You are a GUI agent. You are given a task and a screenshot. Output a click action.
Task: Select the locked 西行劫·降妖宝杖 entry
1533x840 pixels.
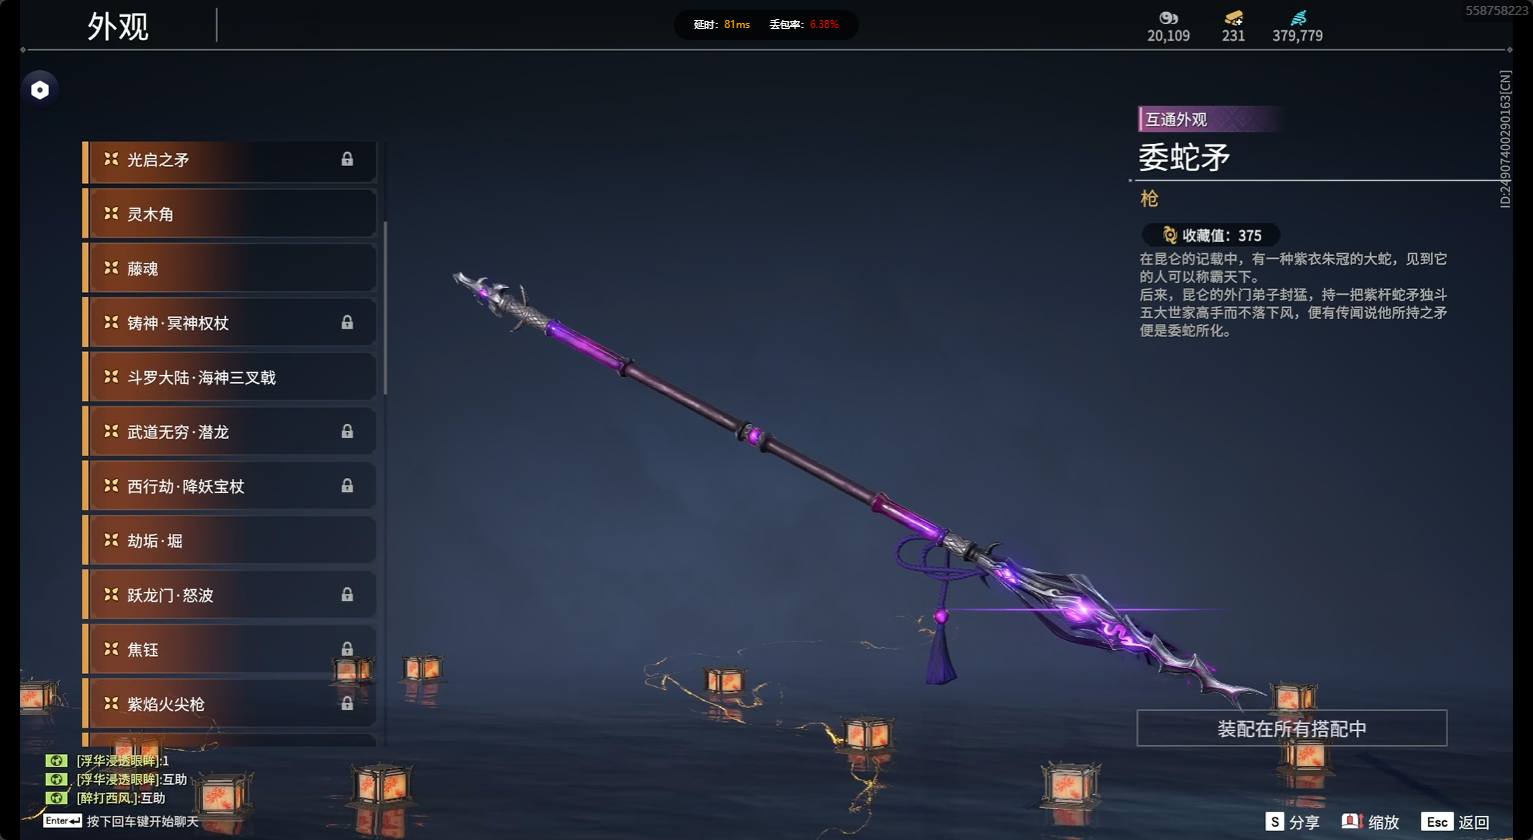click(x=229, y=486)
